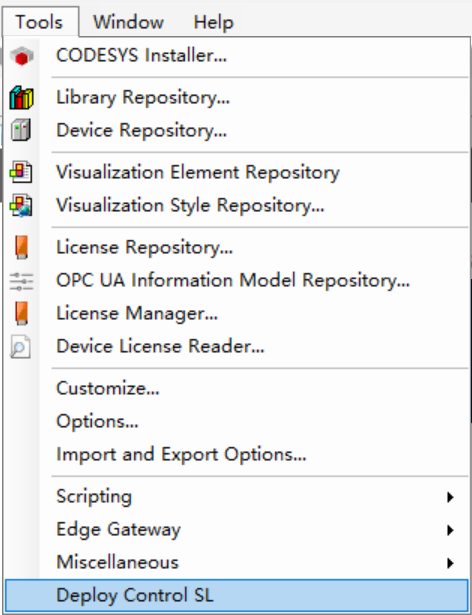Click the sliders icon for OPC UA repository
Image resolution: width=472 pixels, height=615 pixels.
click(x=22, y=280)
